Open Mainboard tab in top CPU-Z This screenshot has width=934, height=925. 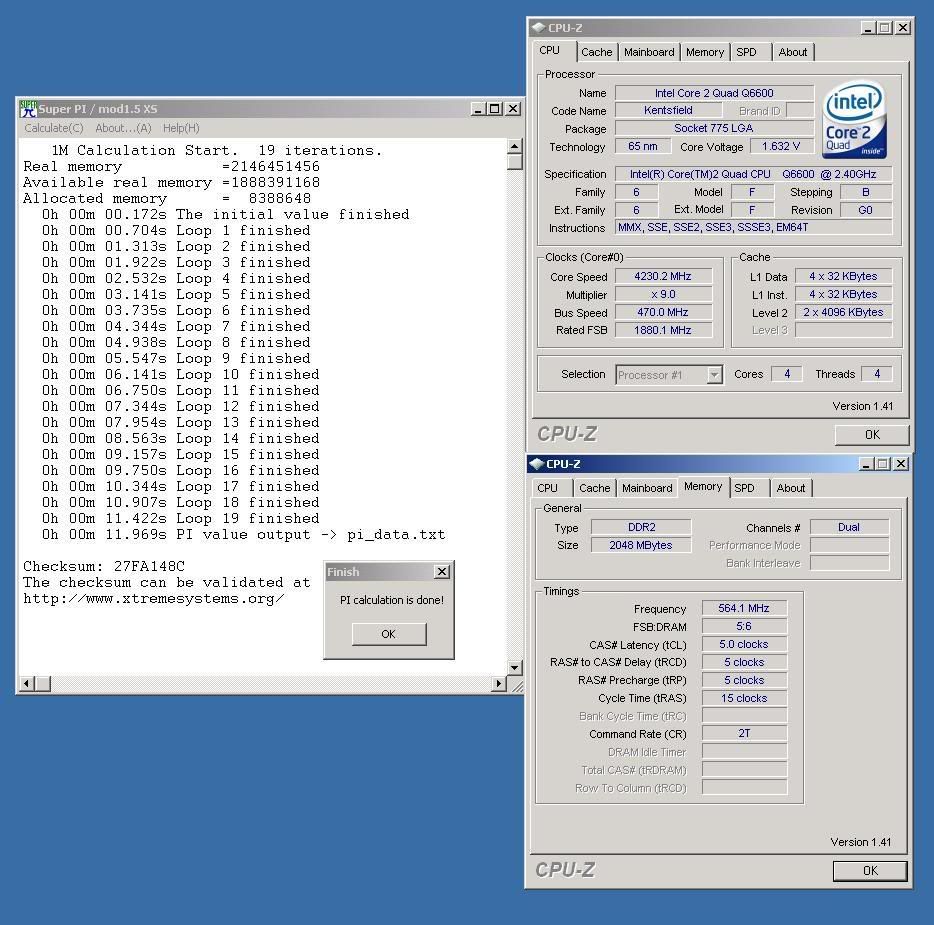coord(649,52)
